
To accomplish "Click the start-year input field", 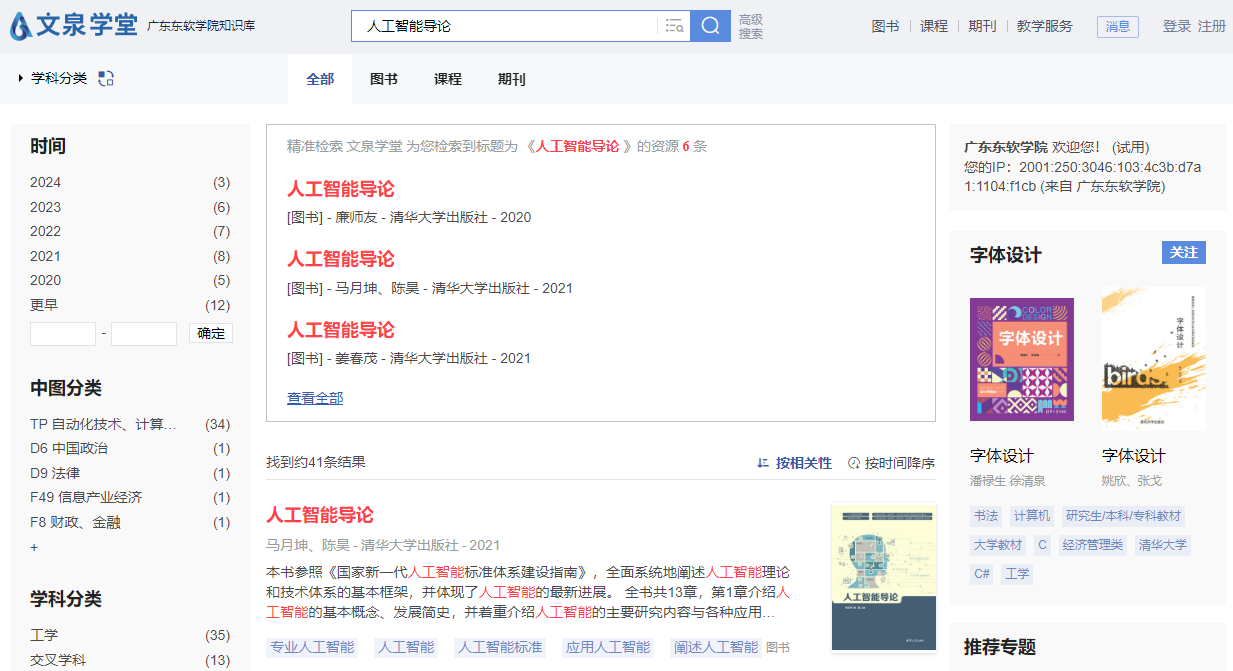I will (x=62, y=334).
